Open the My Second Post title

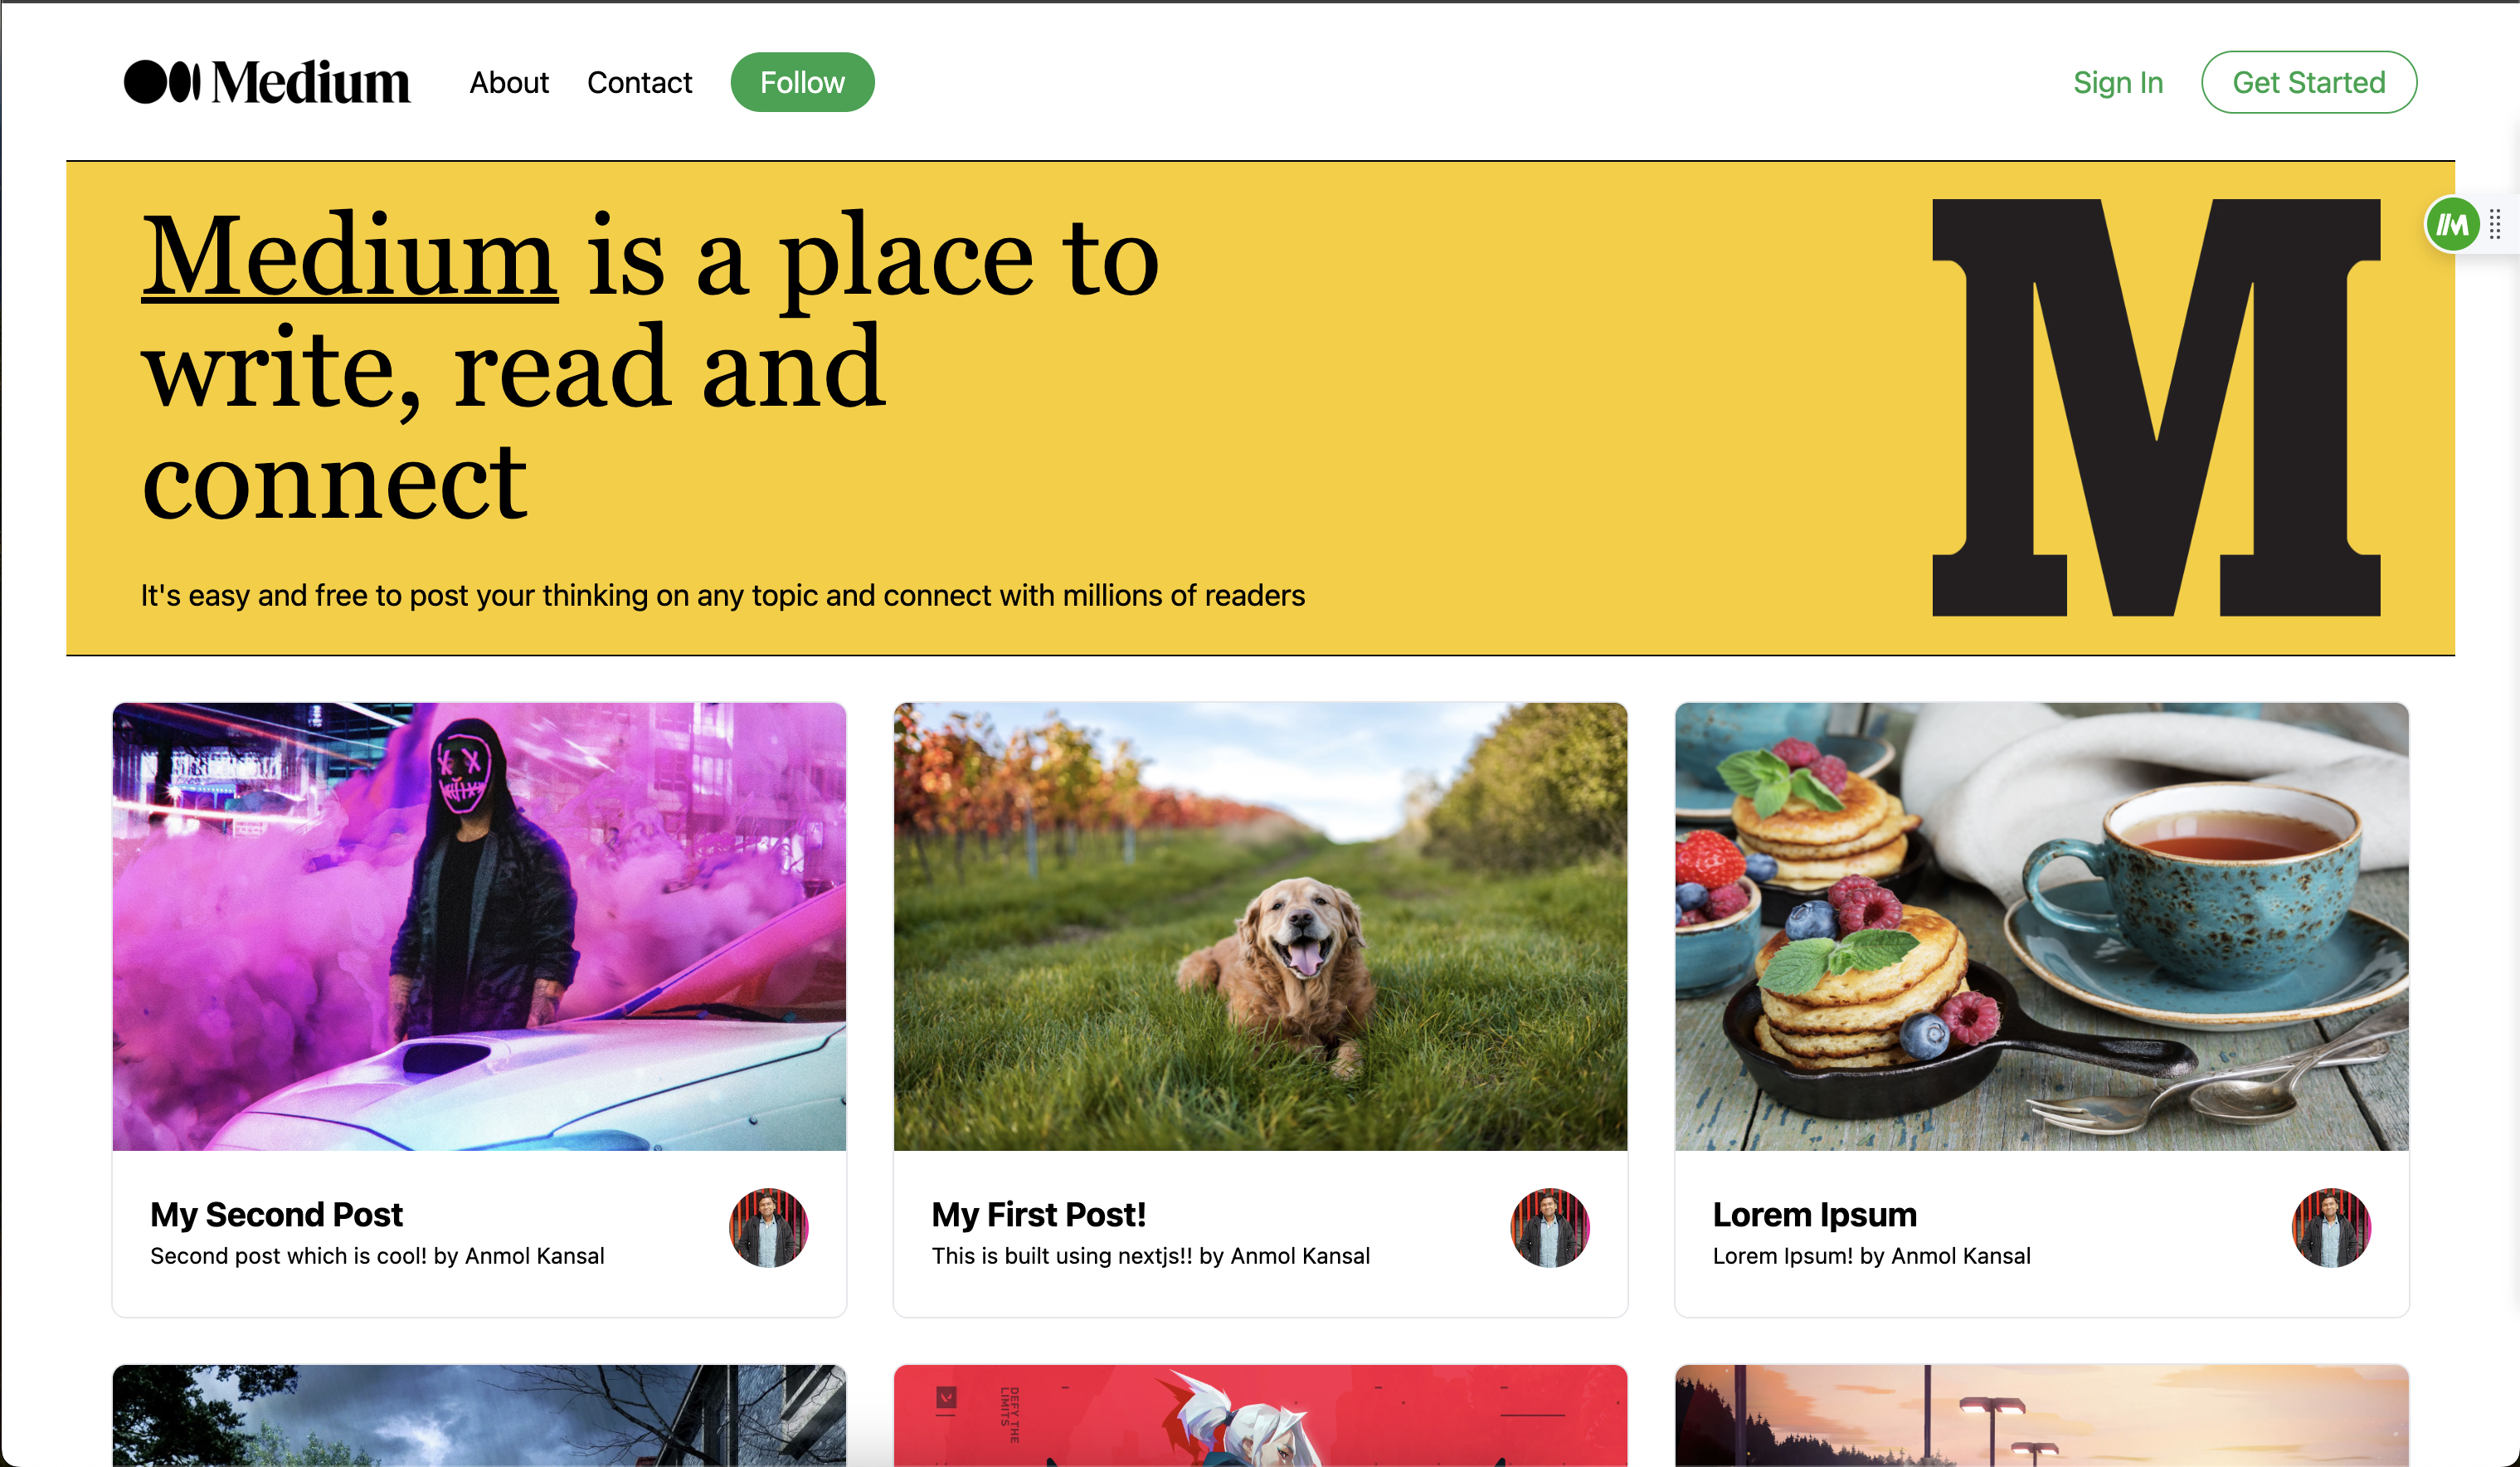[x=276, y=1214]
